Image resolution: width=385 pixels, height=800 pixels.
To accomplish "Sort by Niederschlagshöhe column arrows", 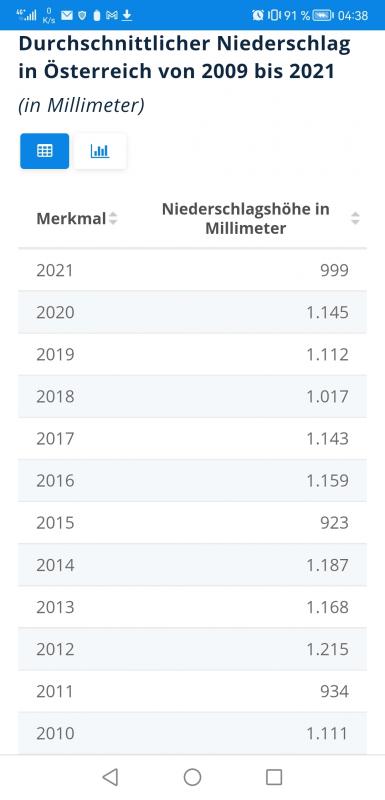I will pyautogui.click(x=355, y=219).
